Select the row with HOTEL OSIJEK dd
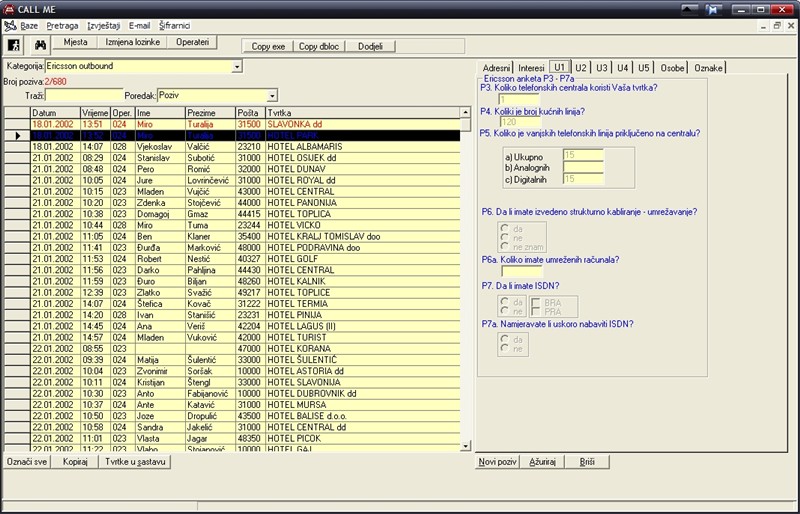This screenshot has height=514, width=800. (232, 158)
